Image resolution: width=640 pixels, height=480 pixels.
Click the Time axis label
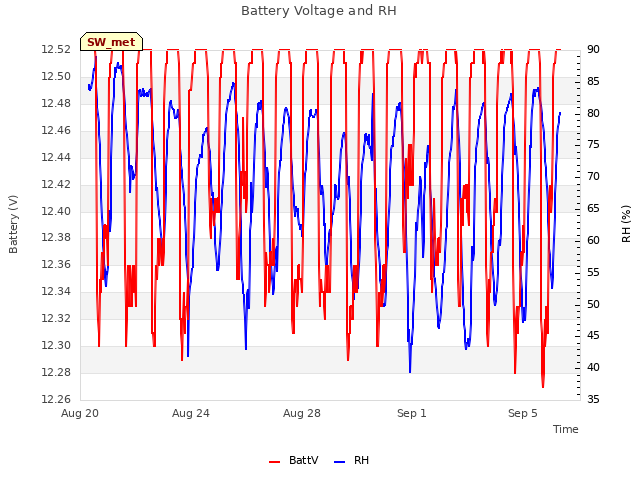[566, 429]
